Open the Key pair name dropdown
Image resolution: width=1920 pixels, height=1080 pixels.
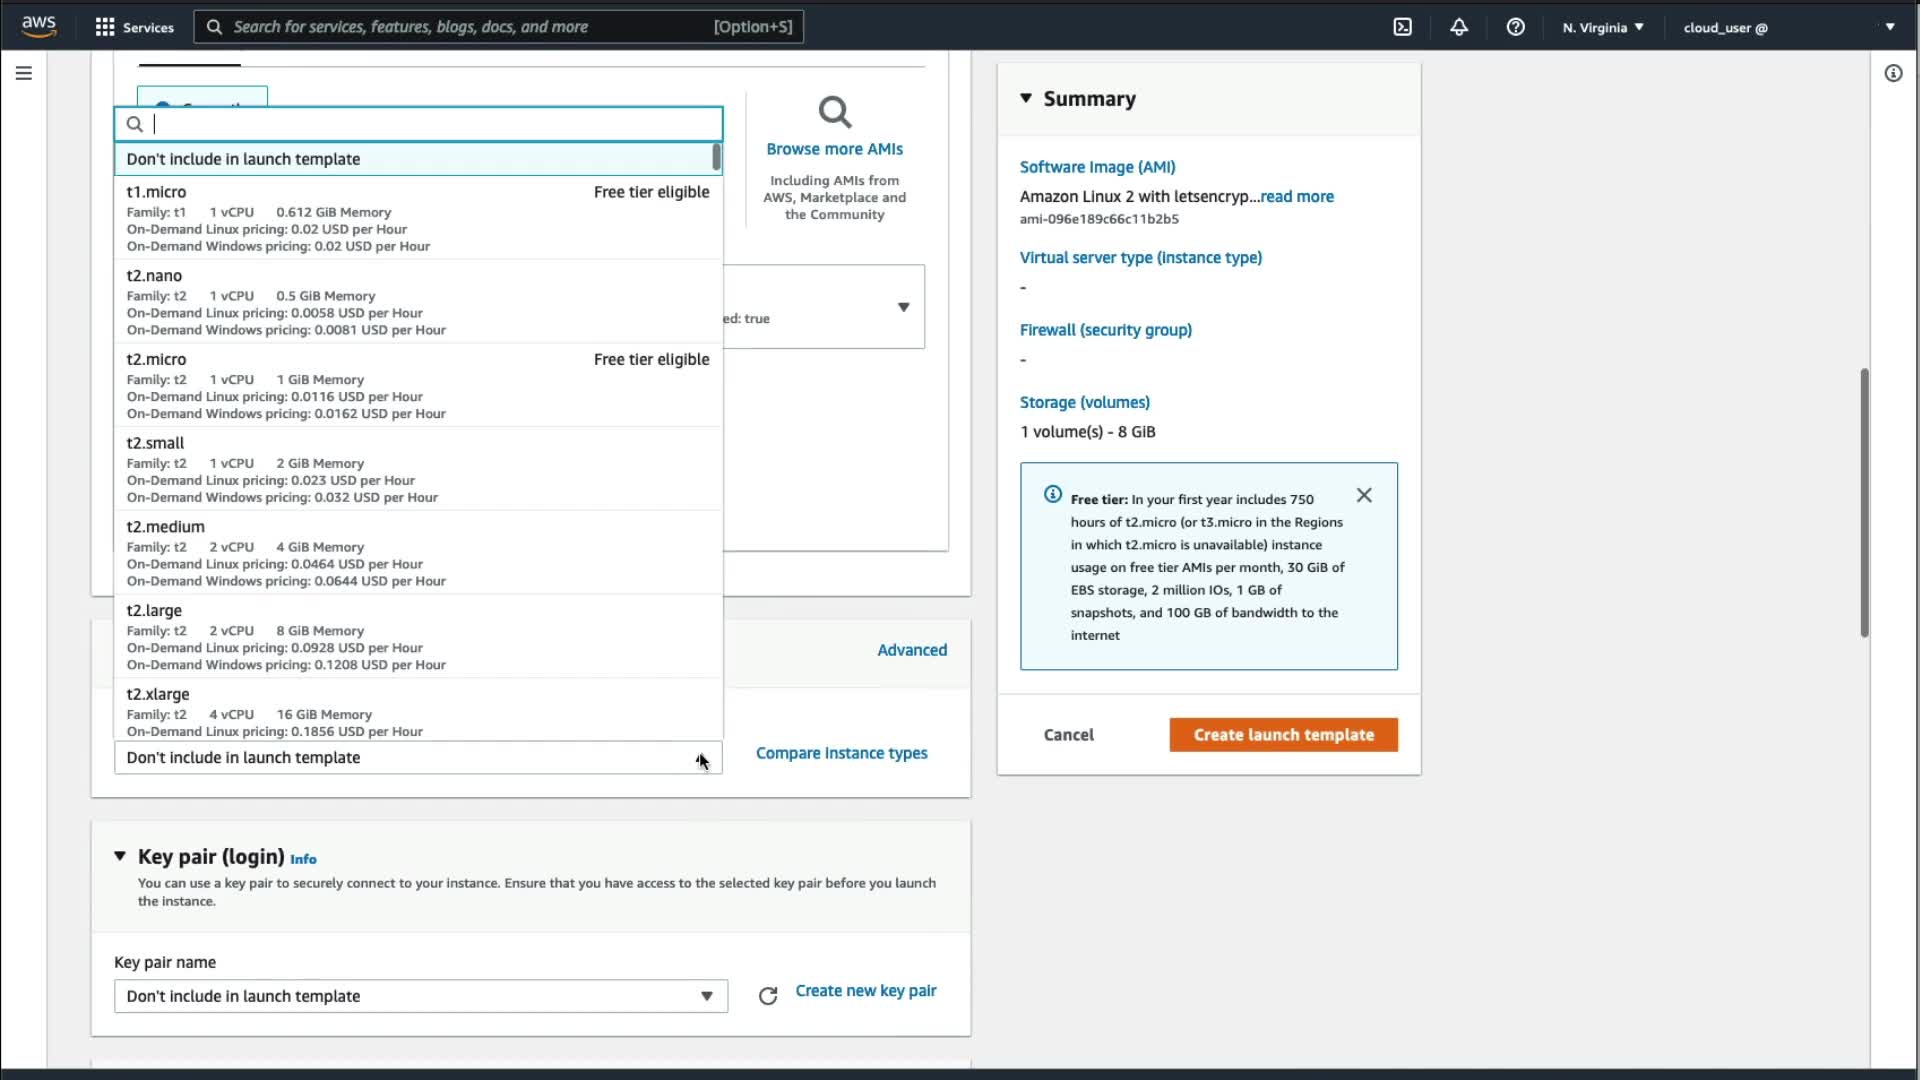click(x=420, y=996)
